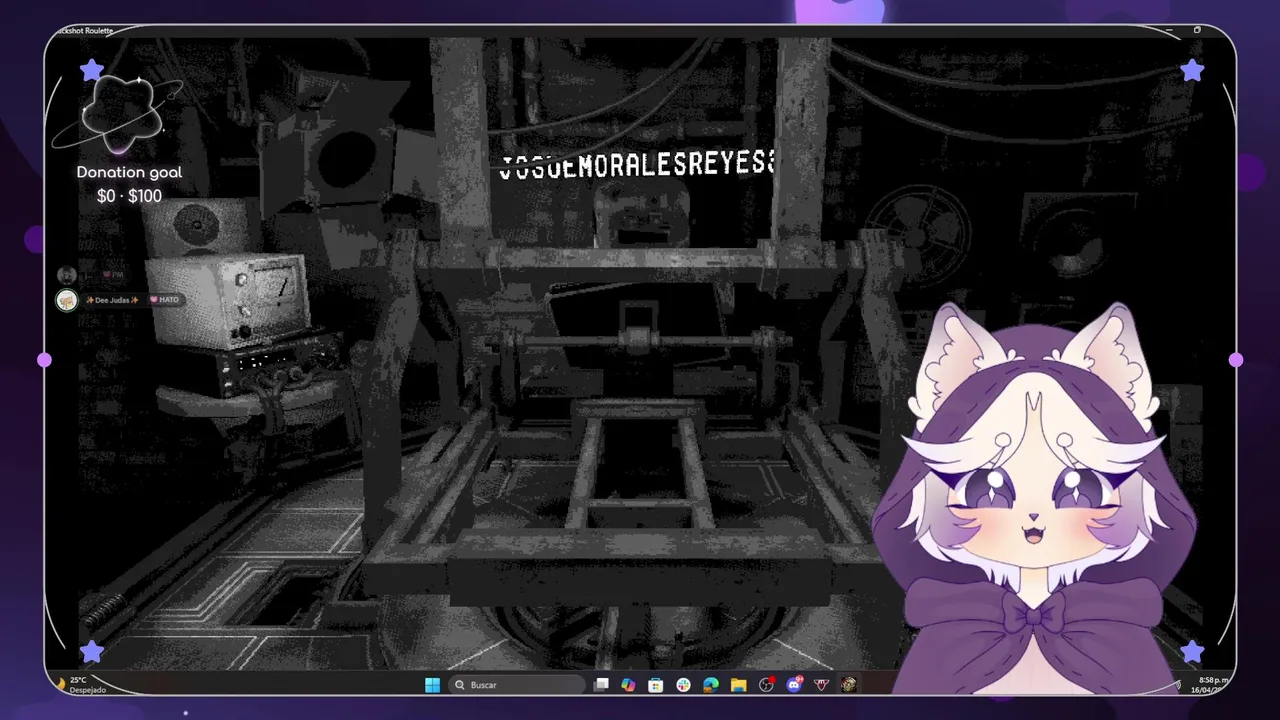Launch Copilot from the taskbar
The image size is (1280, 720).
click(628, 685)
